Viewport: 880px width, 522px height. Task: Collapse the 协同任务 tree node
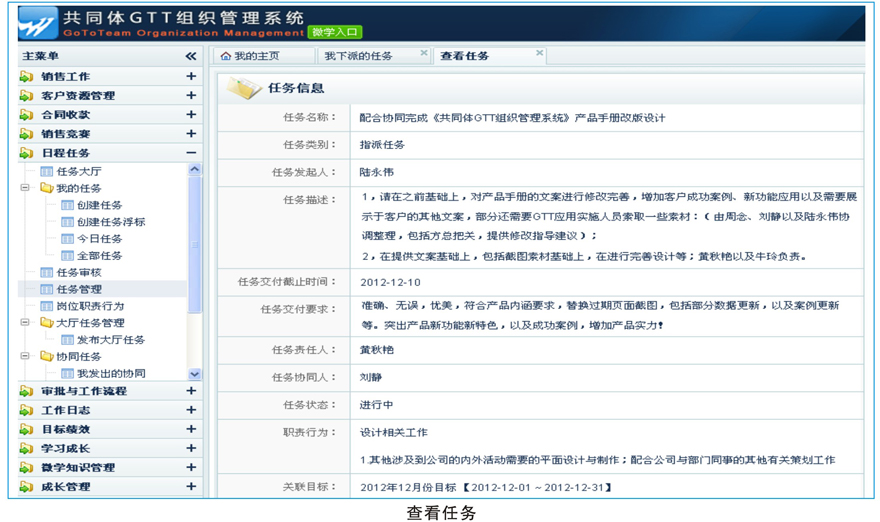pyautogui.click(x=26, y=356)
